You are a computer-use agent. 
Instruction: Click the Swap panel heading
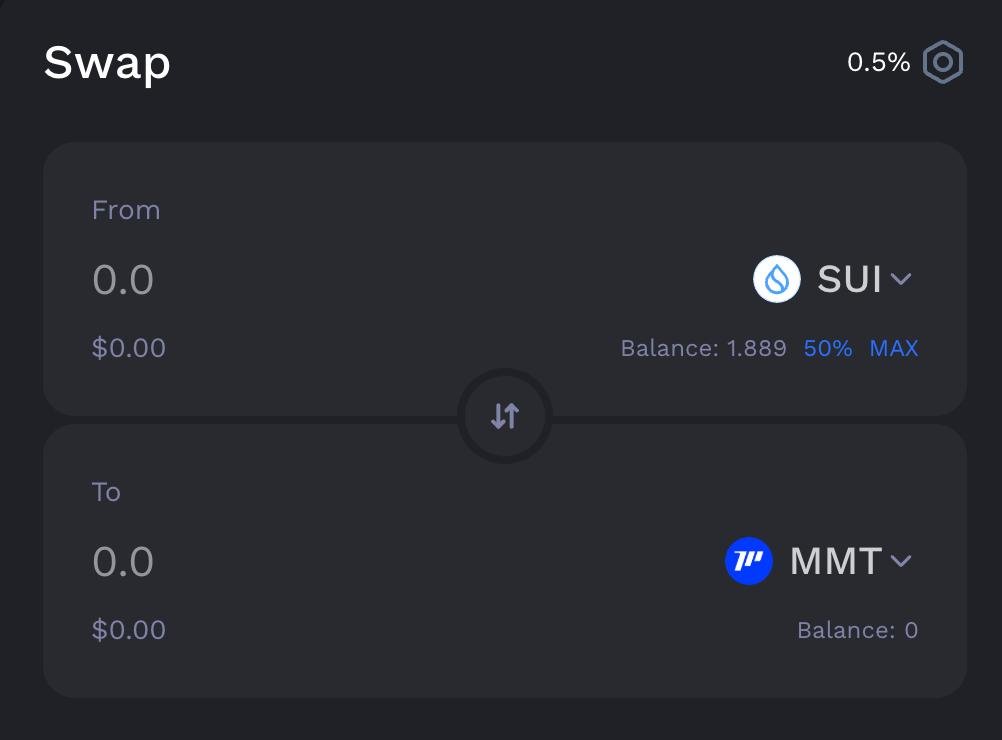pyautogui.click(x=107, y=64)
